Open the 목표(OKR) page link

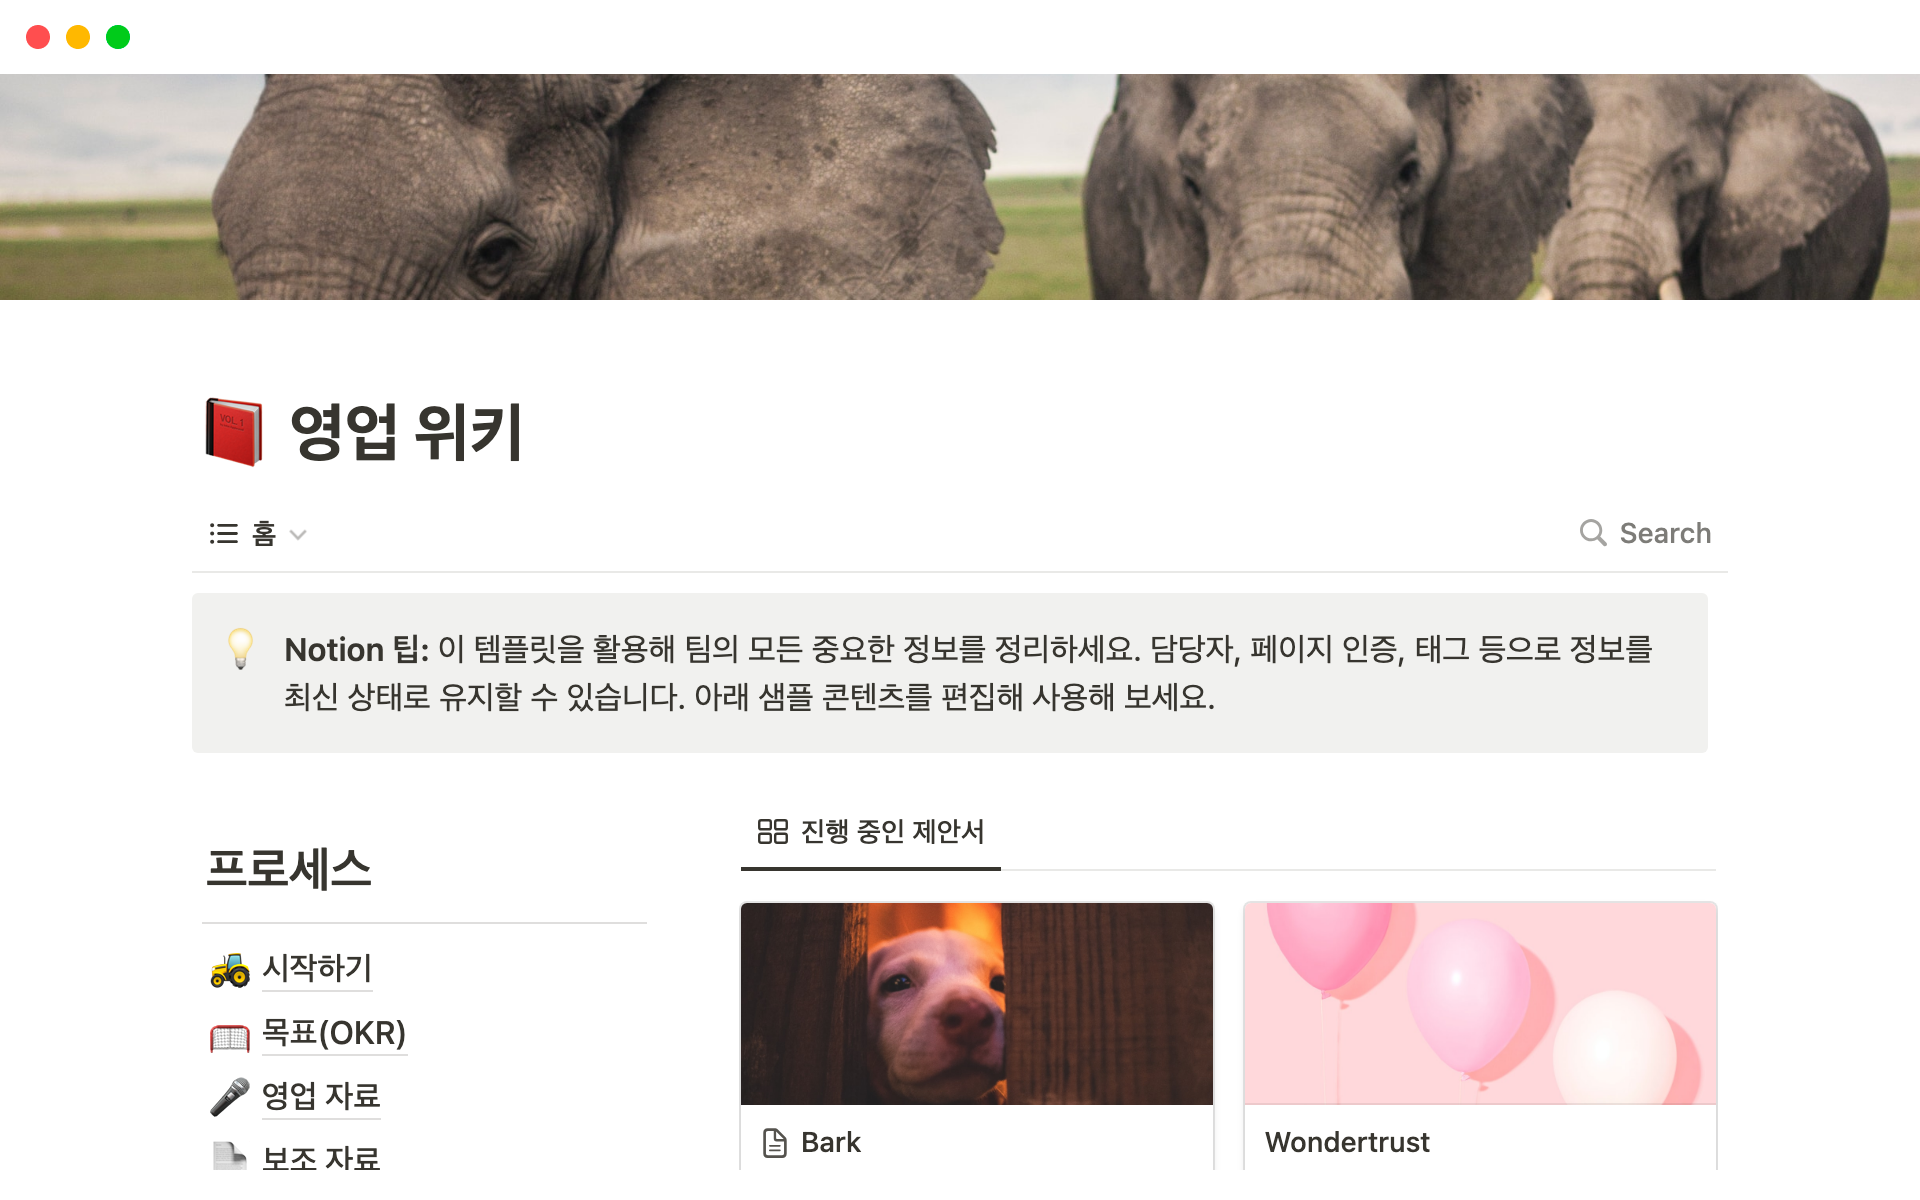point(334,1033)
